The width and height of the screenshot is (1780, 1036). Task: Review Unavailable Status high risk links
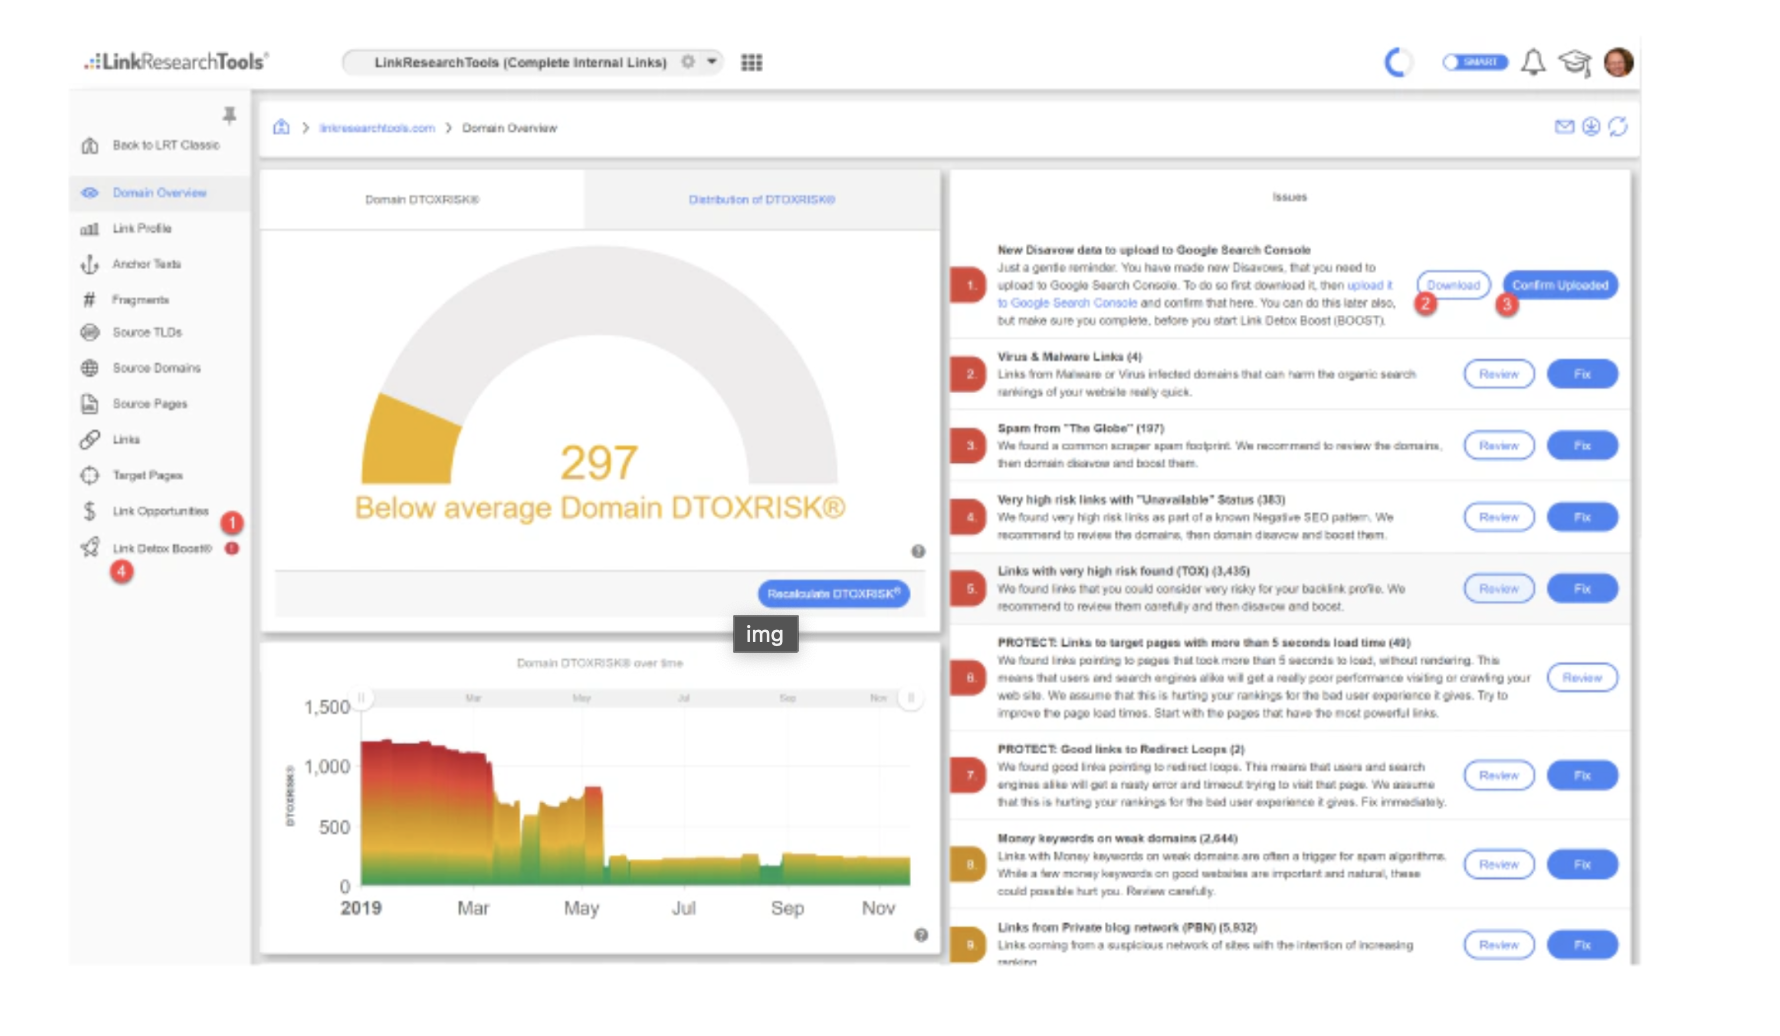[x=1499, y=517]
